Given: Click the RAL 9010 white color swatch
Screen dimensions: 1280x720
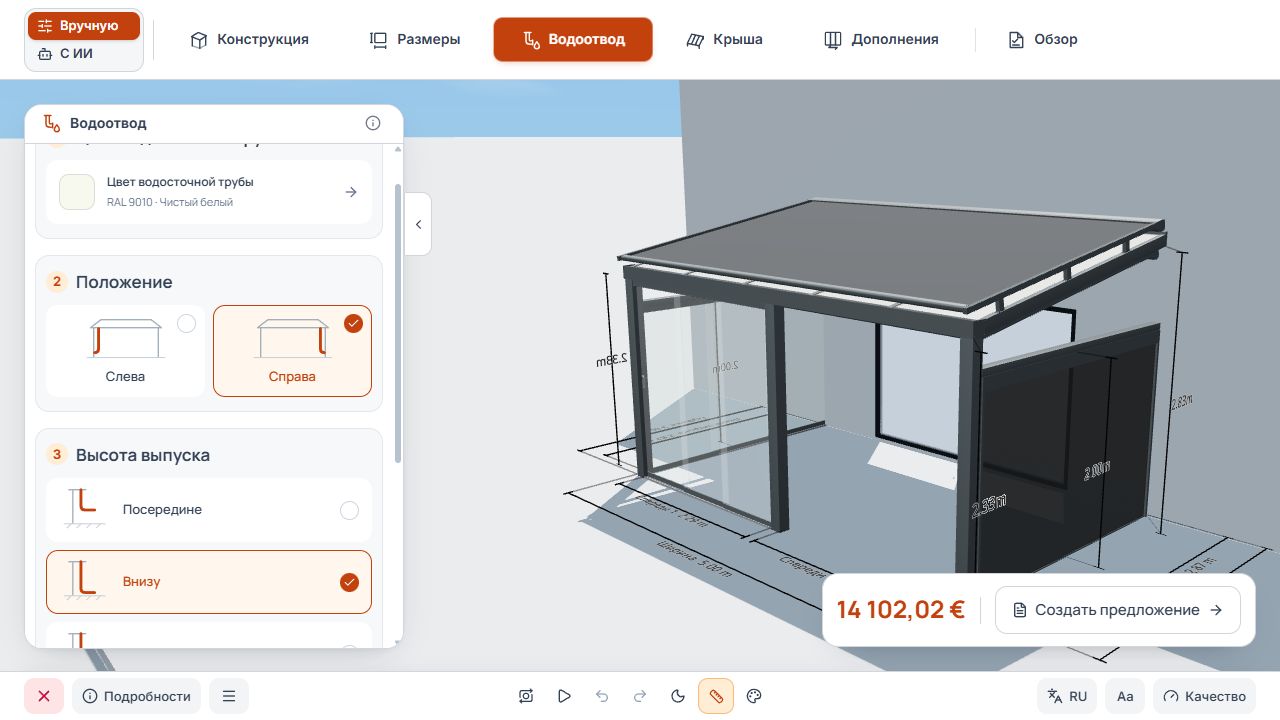Looking at the screenshot, I should tap(77, 192).
